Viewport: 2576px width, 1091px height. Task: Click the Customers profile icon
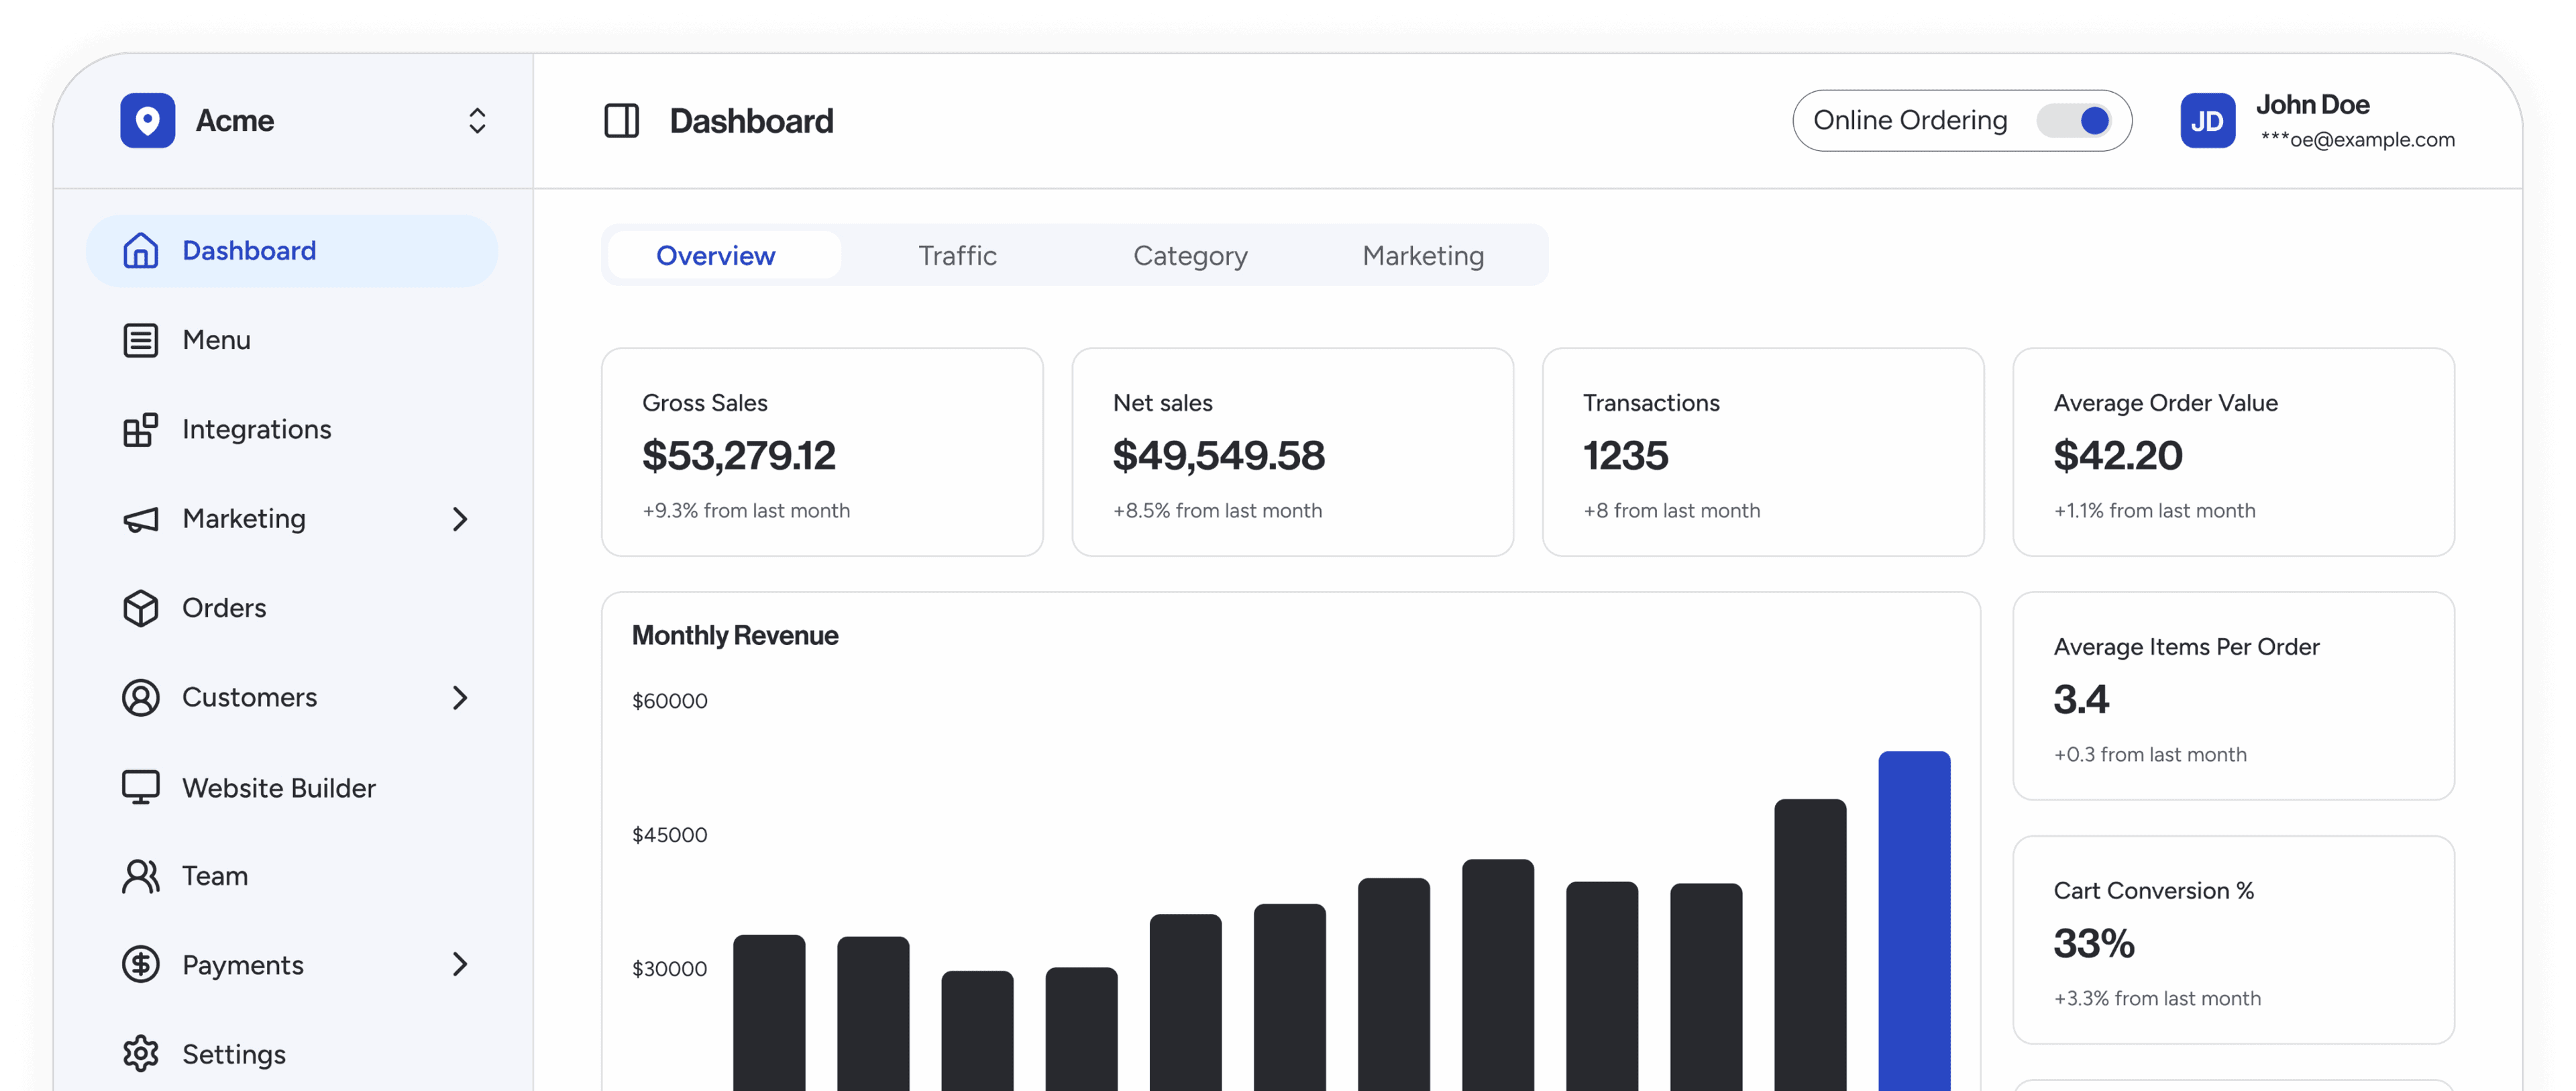(138, 696)
